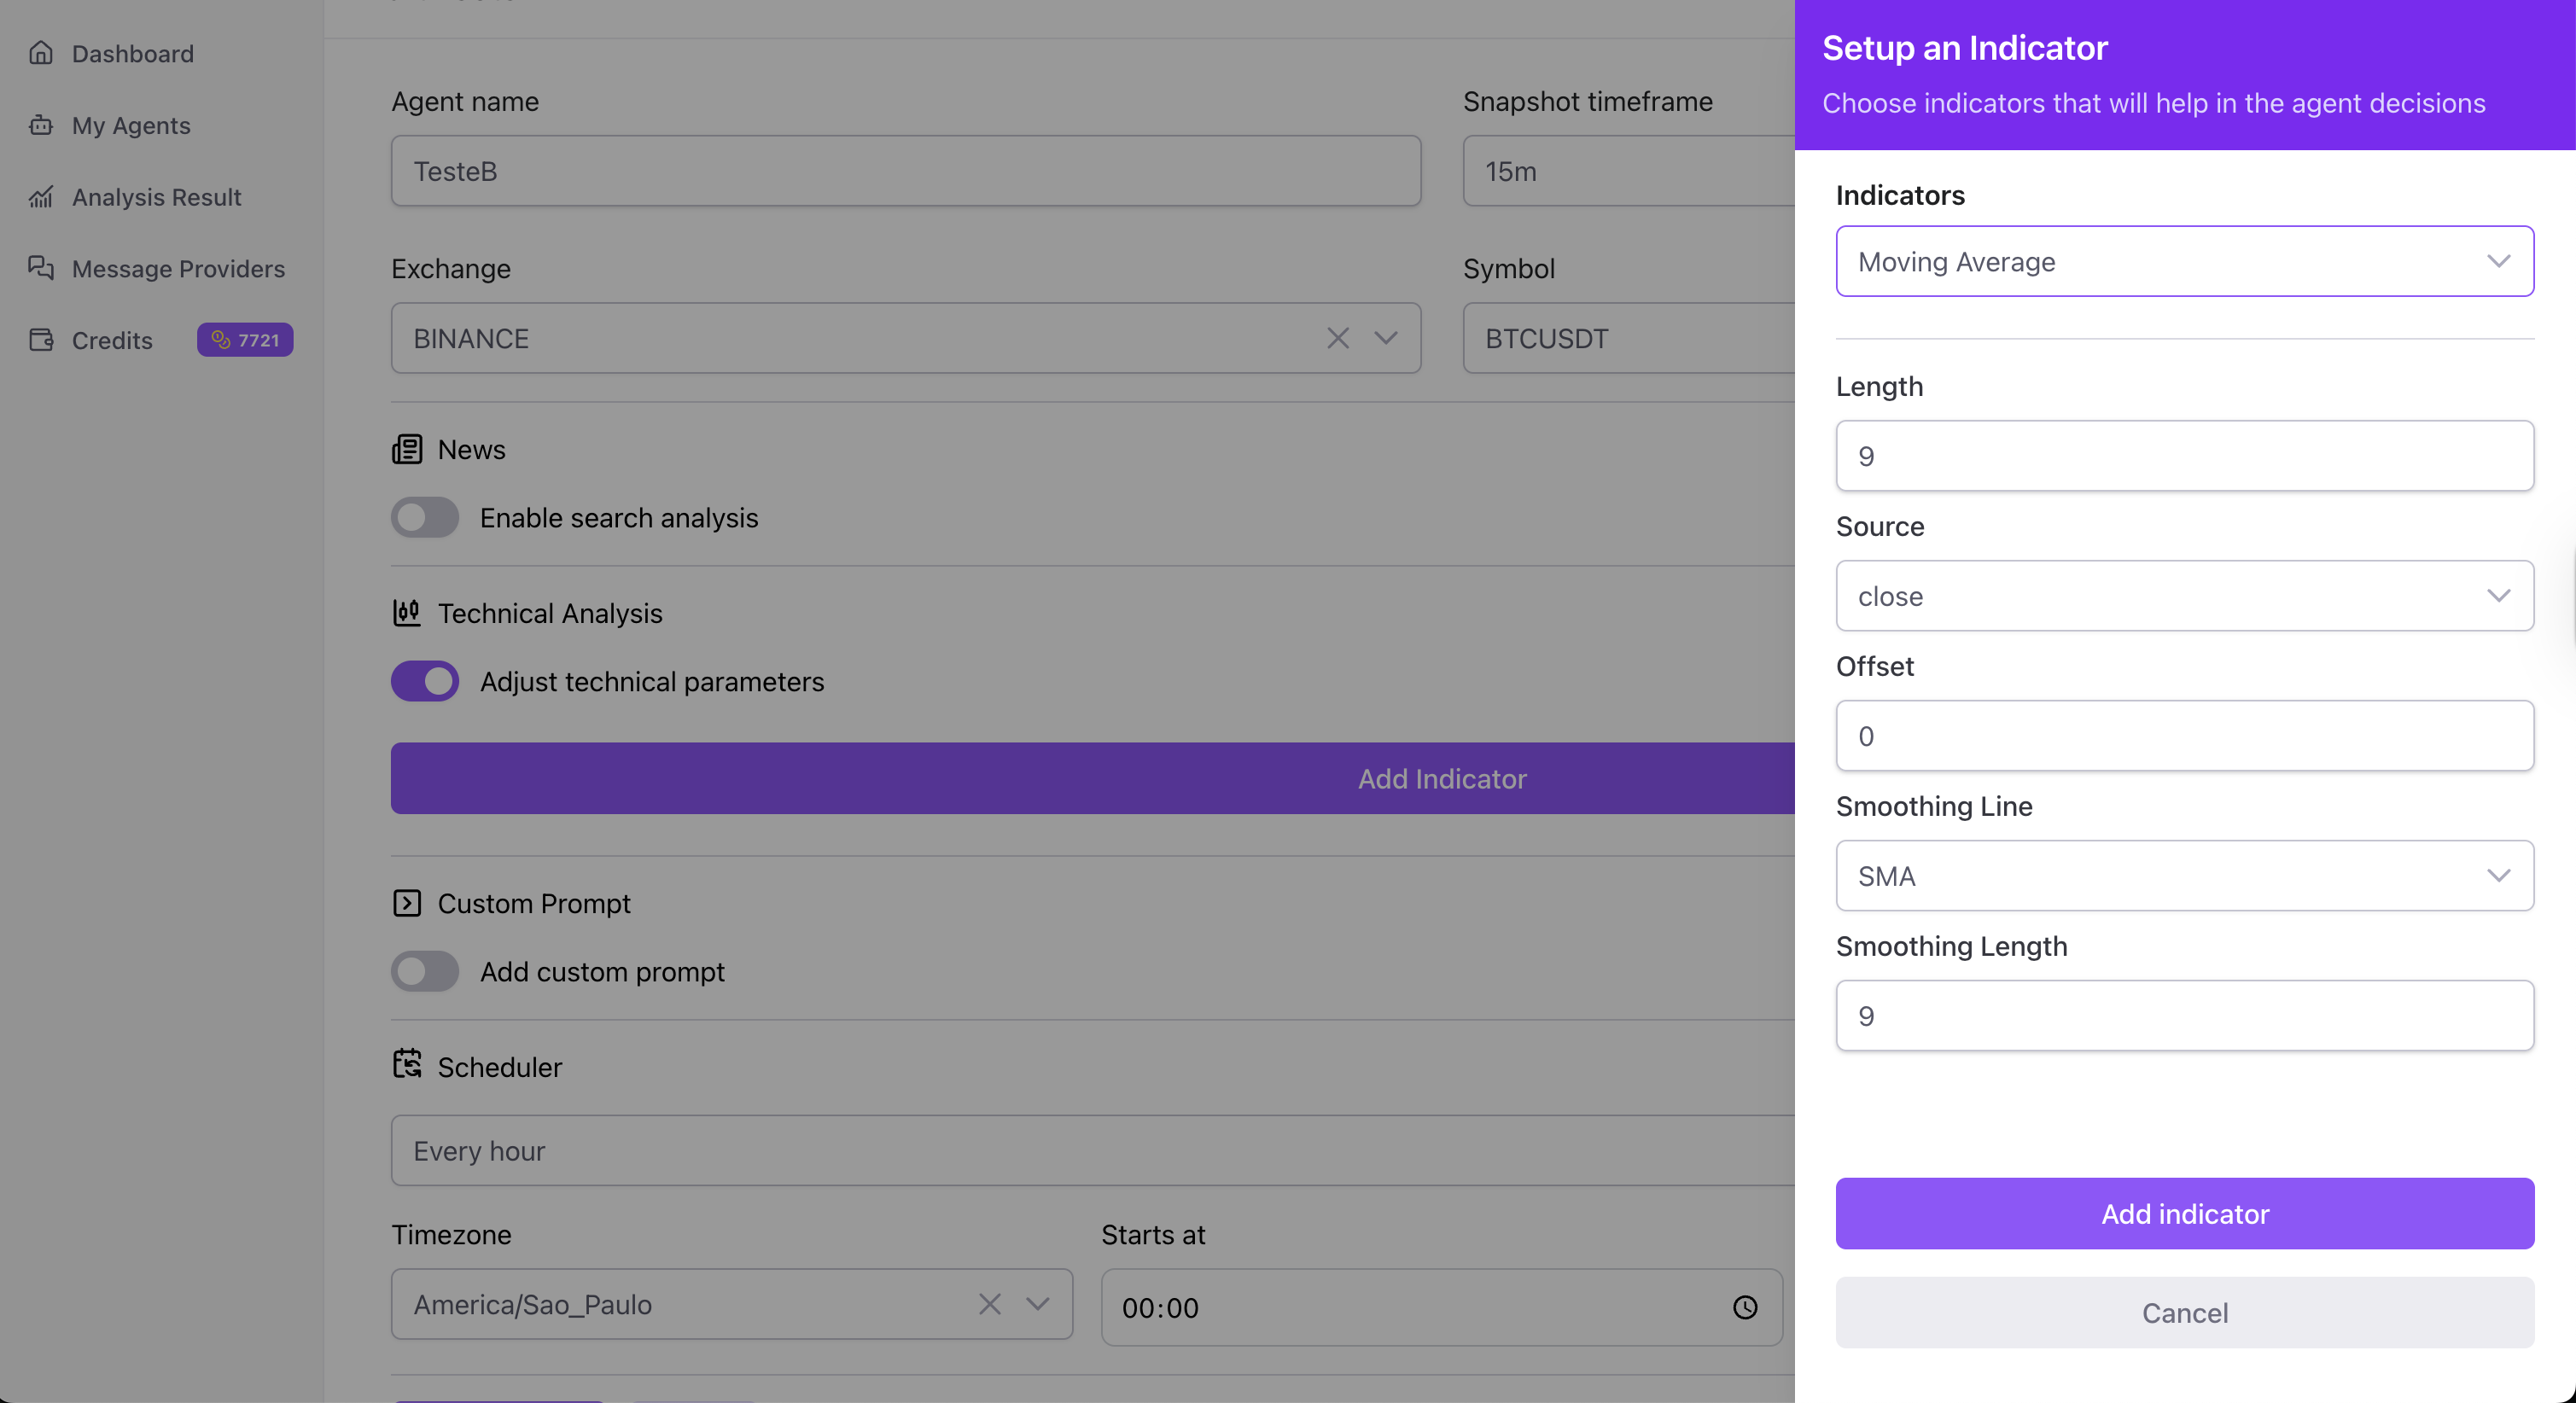Expand the Source close dropdown

(x=2184, y=596)
